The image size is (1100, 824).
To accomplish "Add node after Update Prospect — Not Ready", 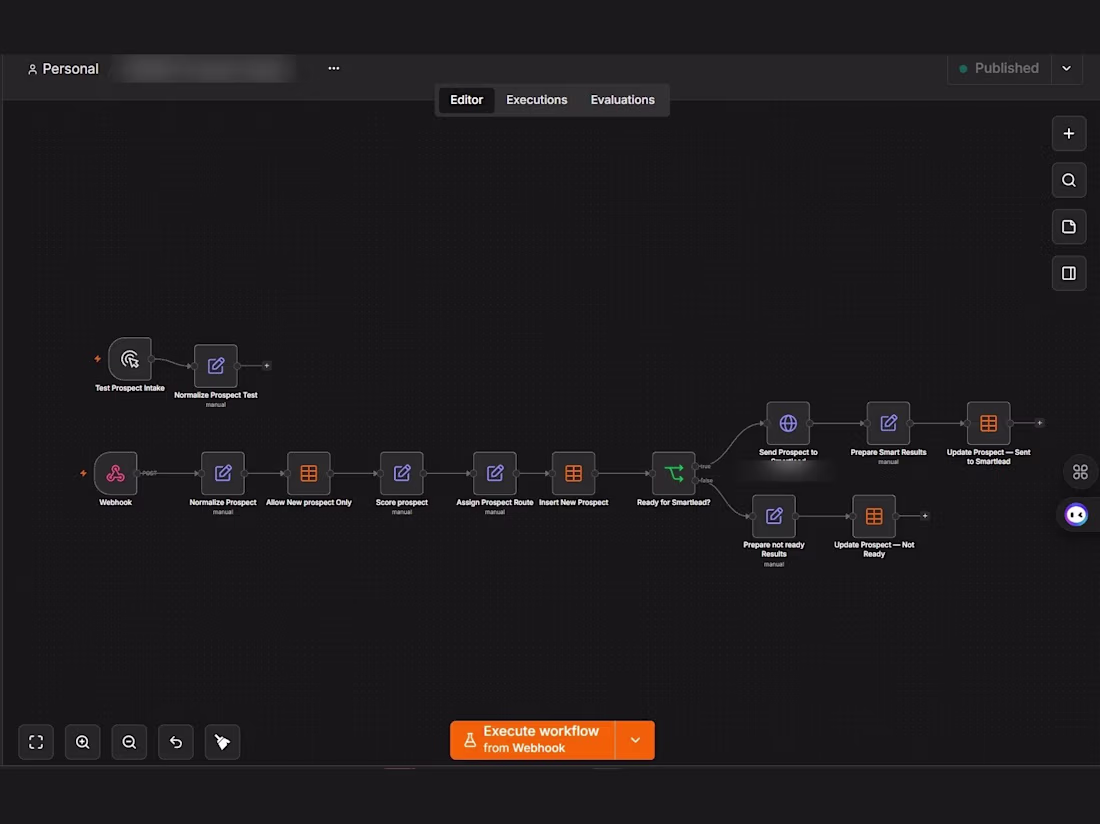I will click(925, 516).
